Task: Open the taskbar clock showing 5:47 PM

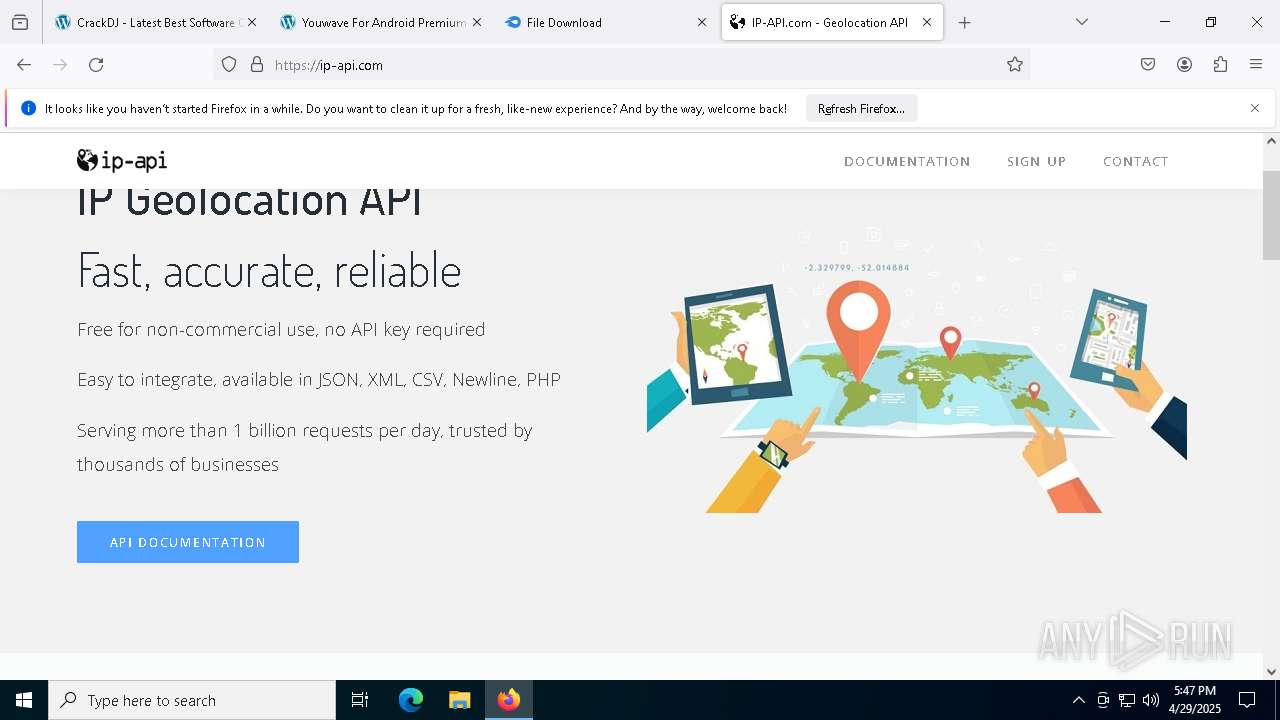Action: pyautogui.click(x=1195, y=700)
